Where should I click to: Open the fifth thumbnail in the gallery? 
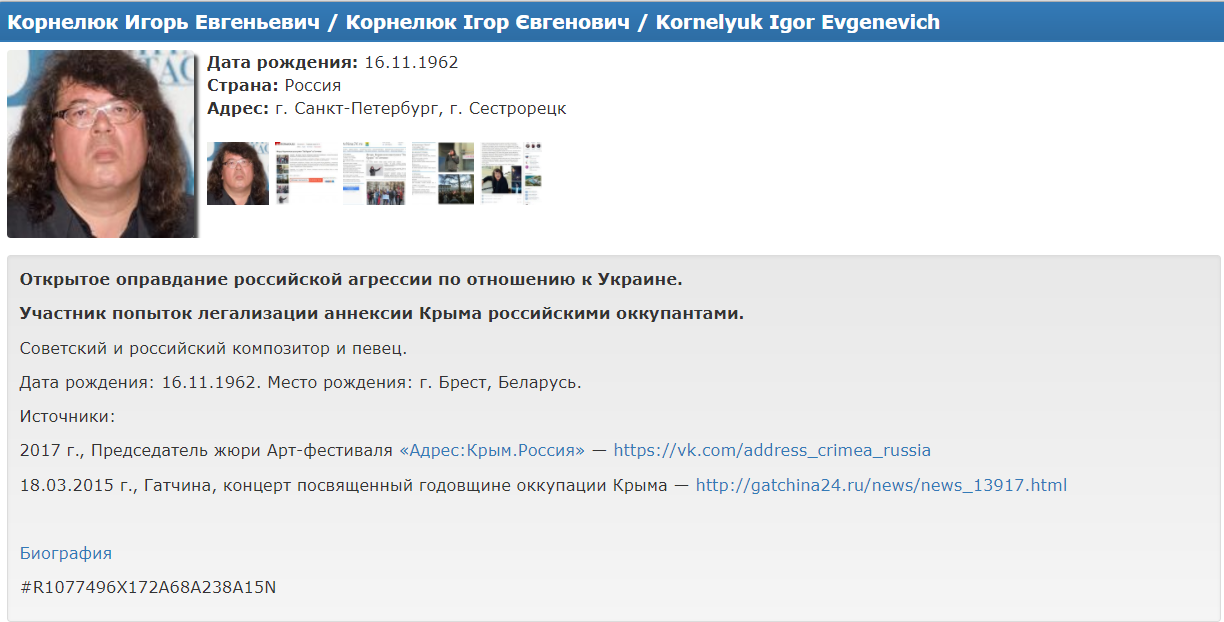[x=511, y=173]
